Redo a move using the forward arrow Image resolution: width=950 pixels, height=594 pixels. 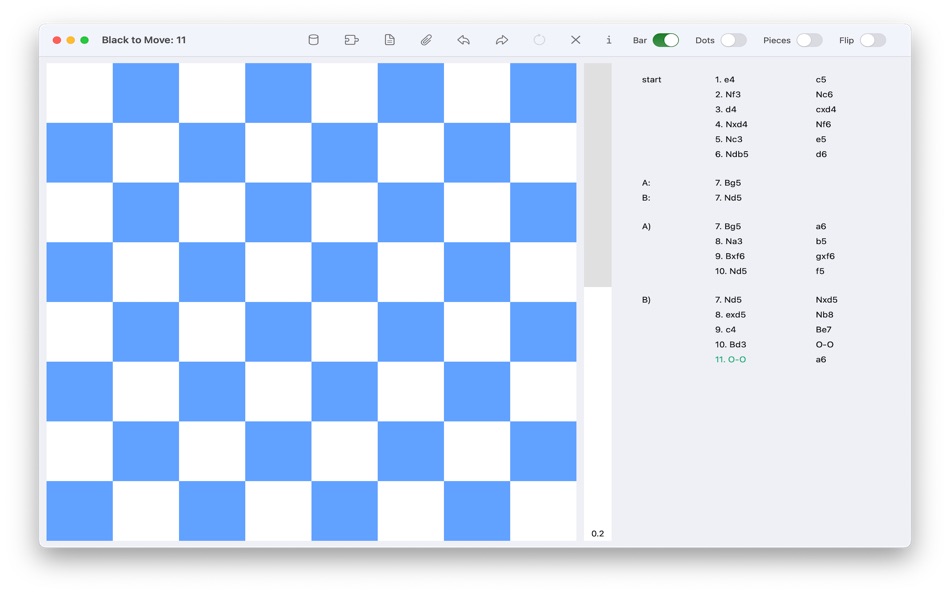pyautogui.click(x=501, y=39)
